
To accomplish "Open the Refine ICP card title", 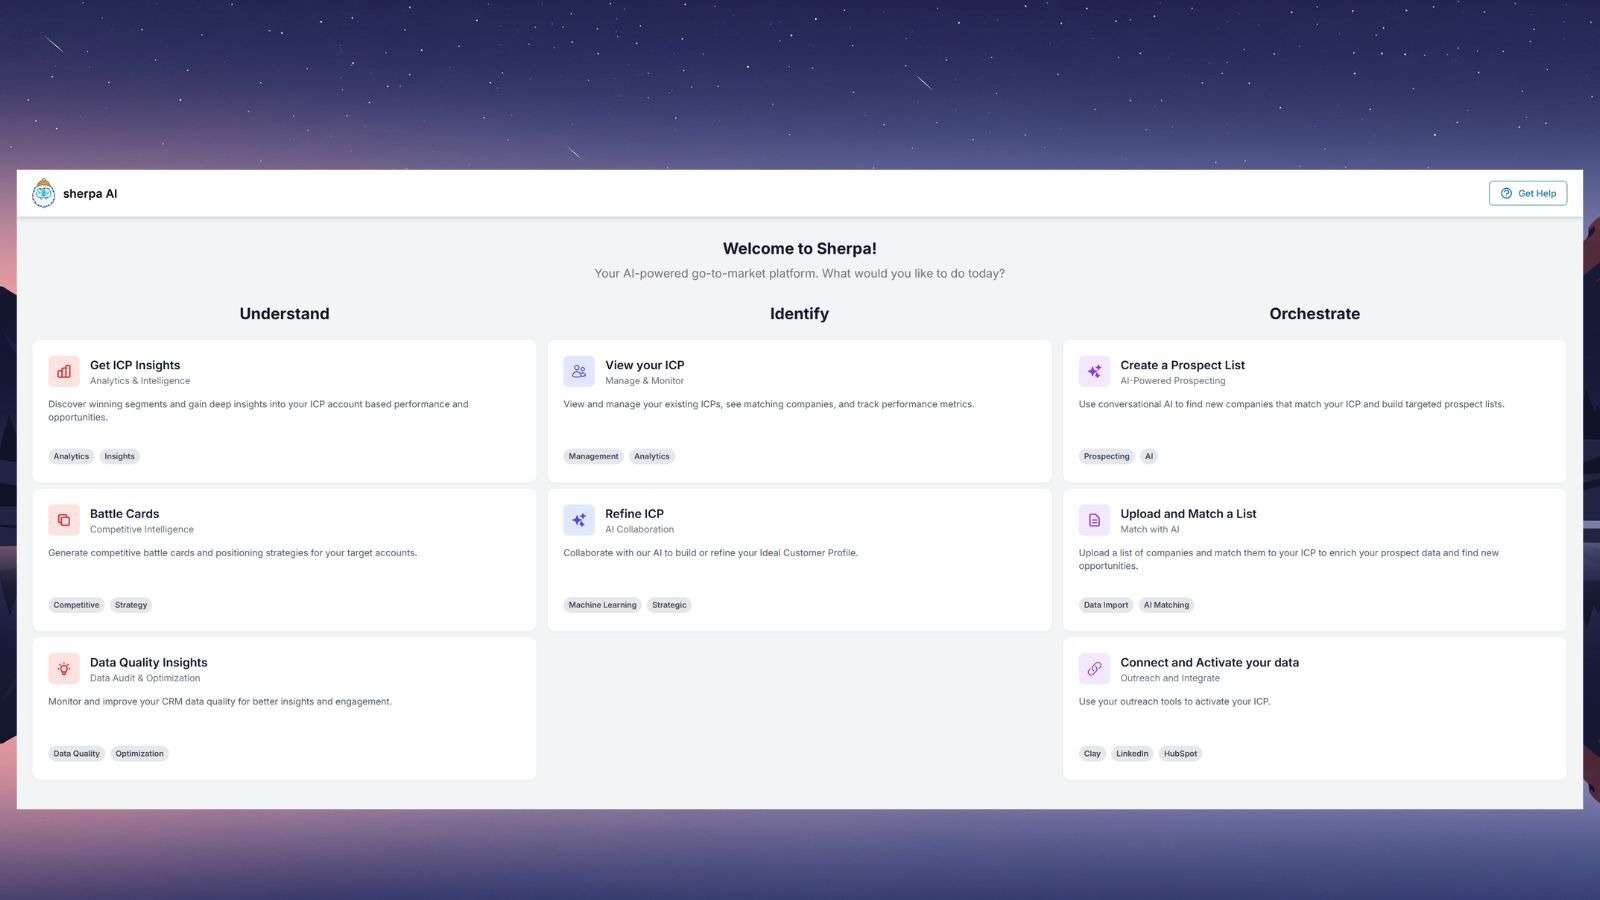I will [x=634, y=514].
